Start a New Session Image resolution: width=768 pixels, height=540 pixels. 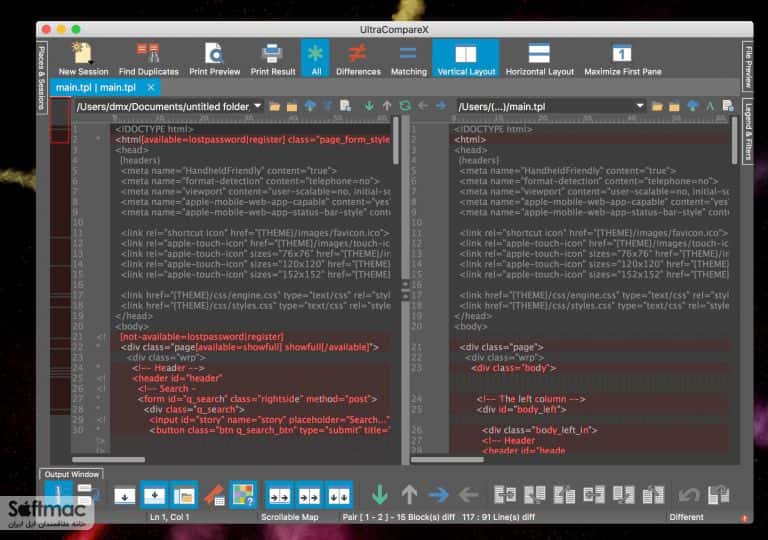[83, 59]
